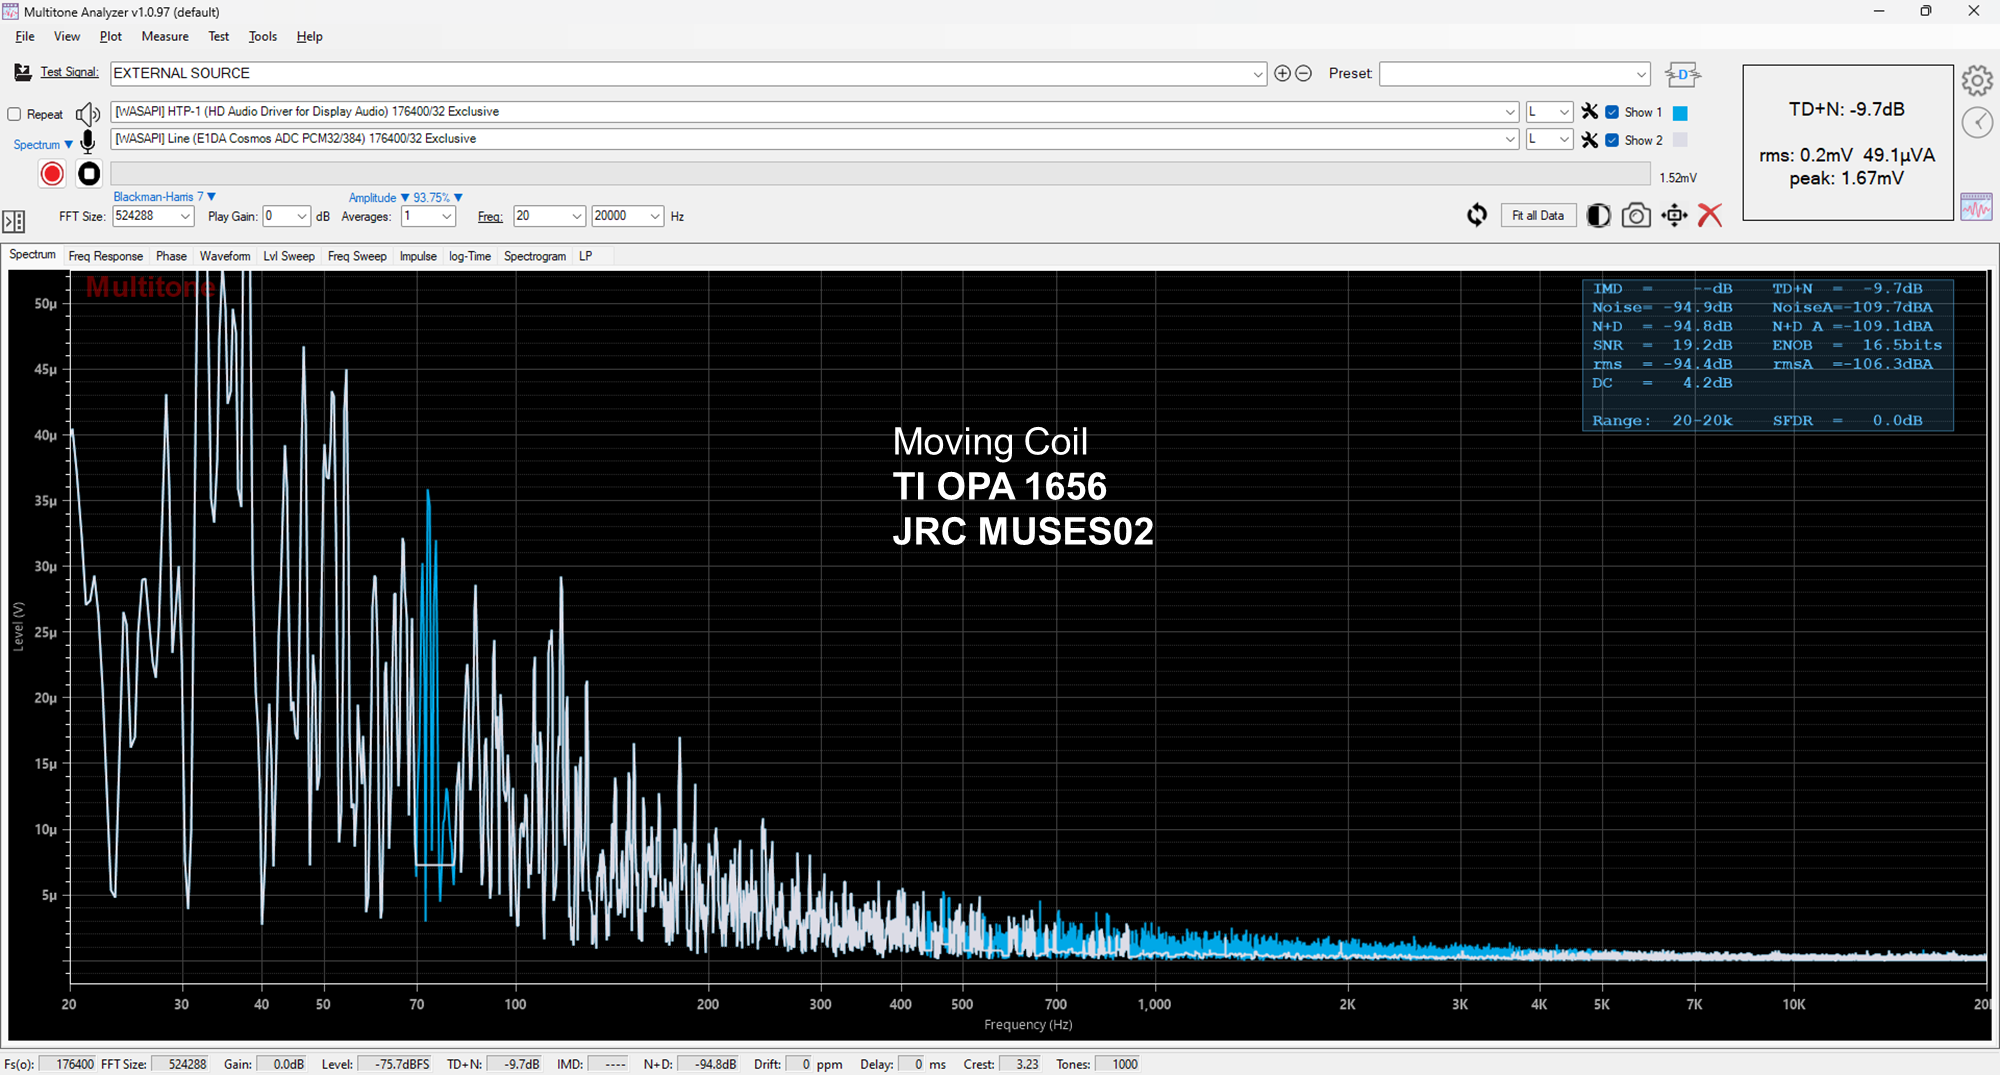Open the E1DA Cosmos ADC input dropdown
2000x1075 pixels.
coord(1510,139)
